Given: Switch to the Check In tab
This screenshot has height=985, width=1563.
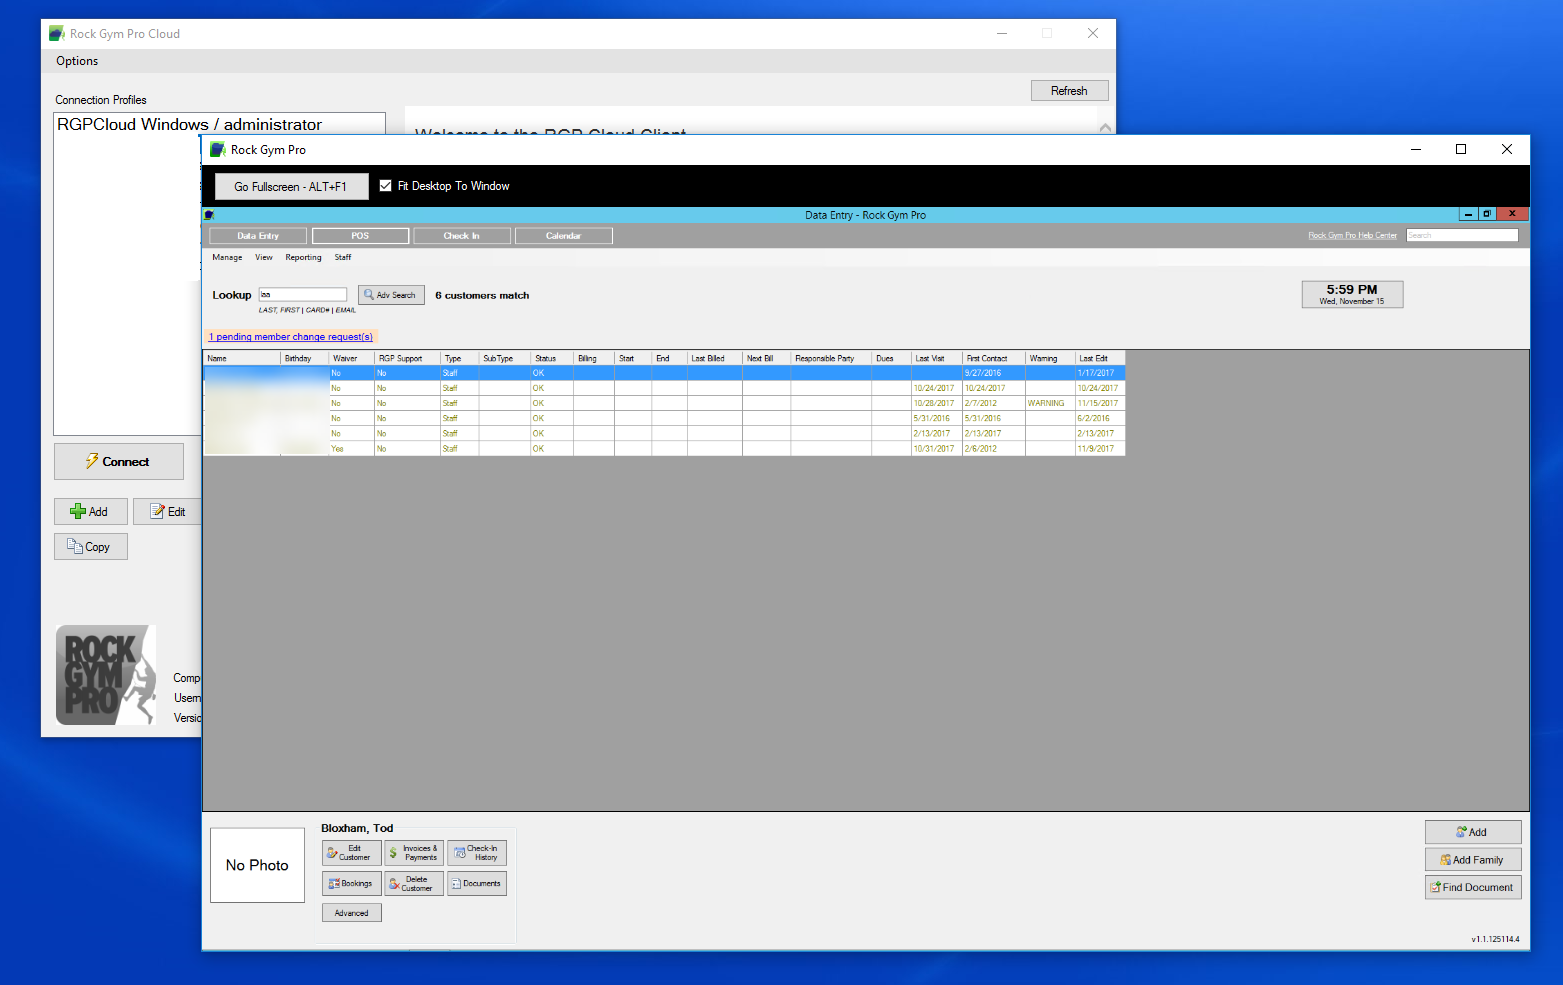Looking at the screenshot, I should point(462,236).
